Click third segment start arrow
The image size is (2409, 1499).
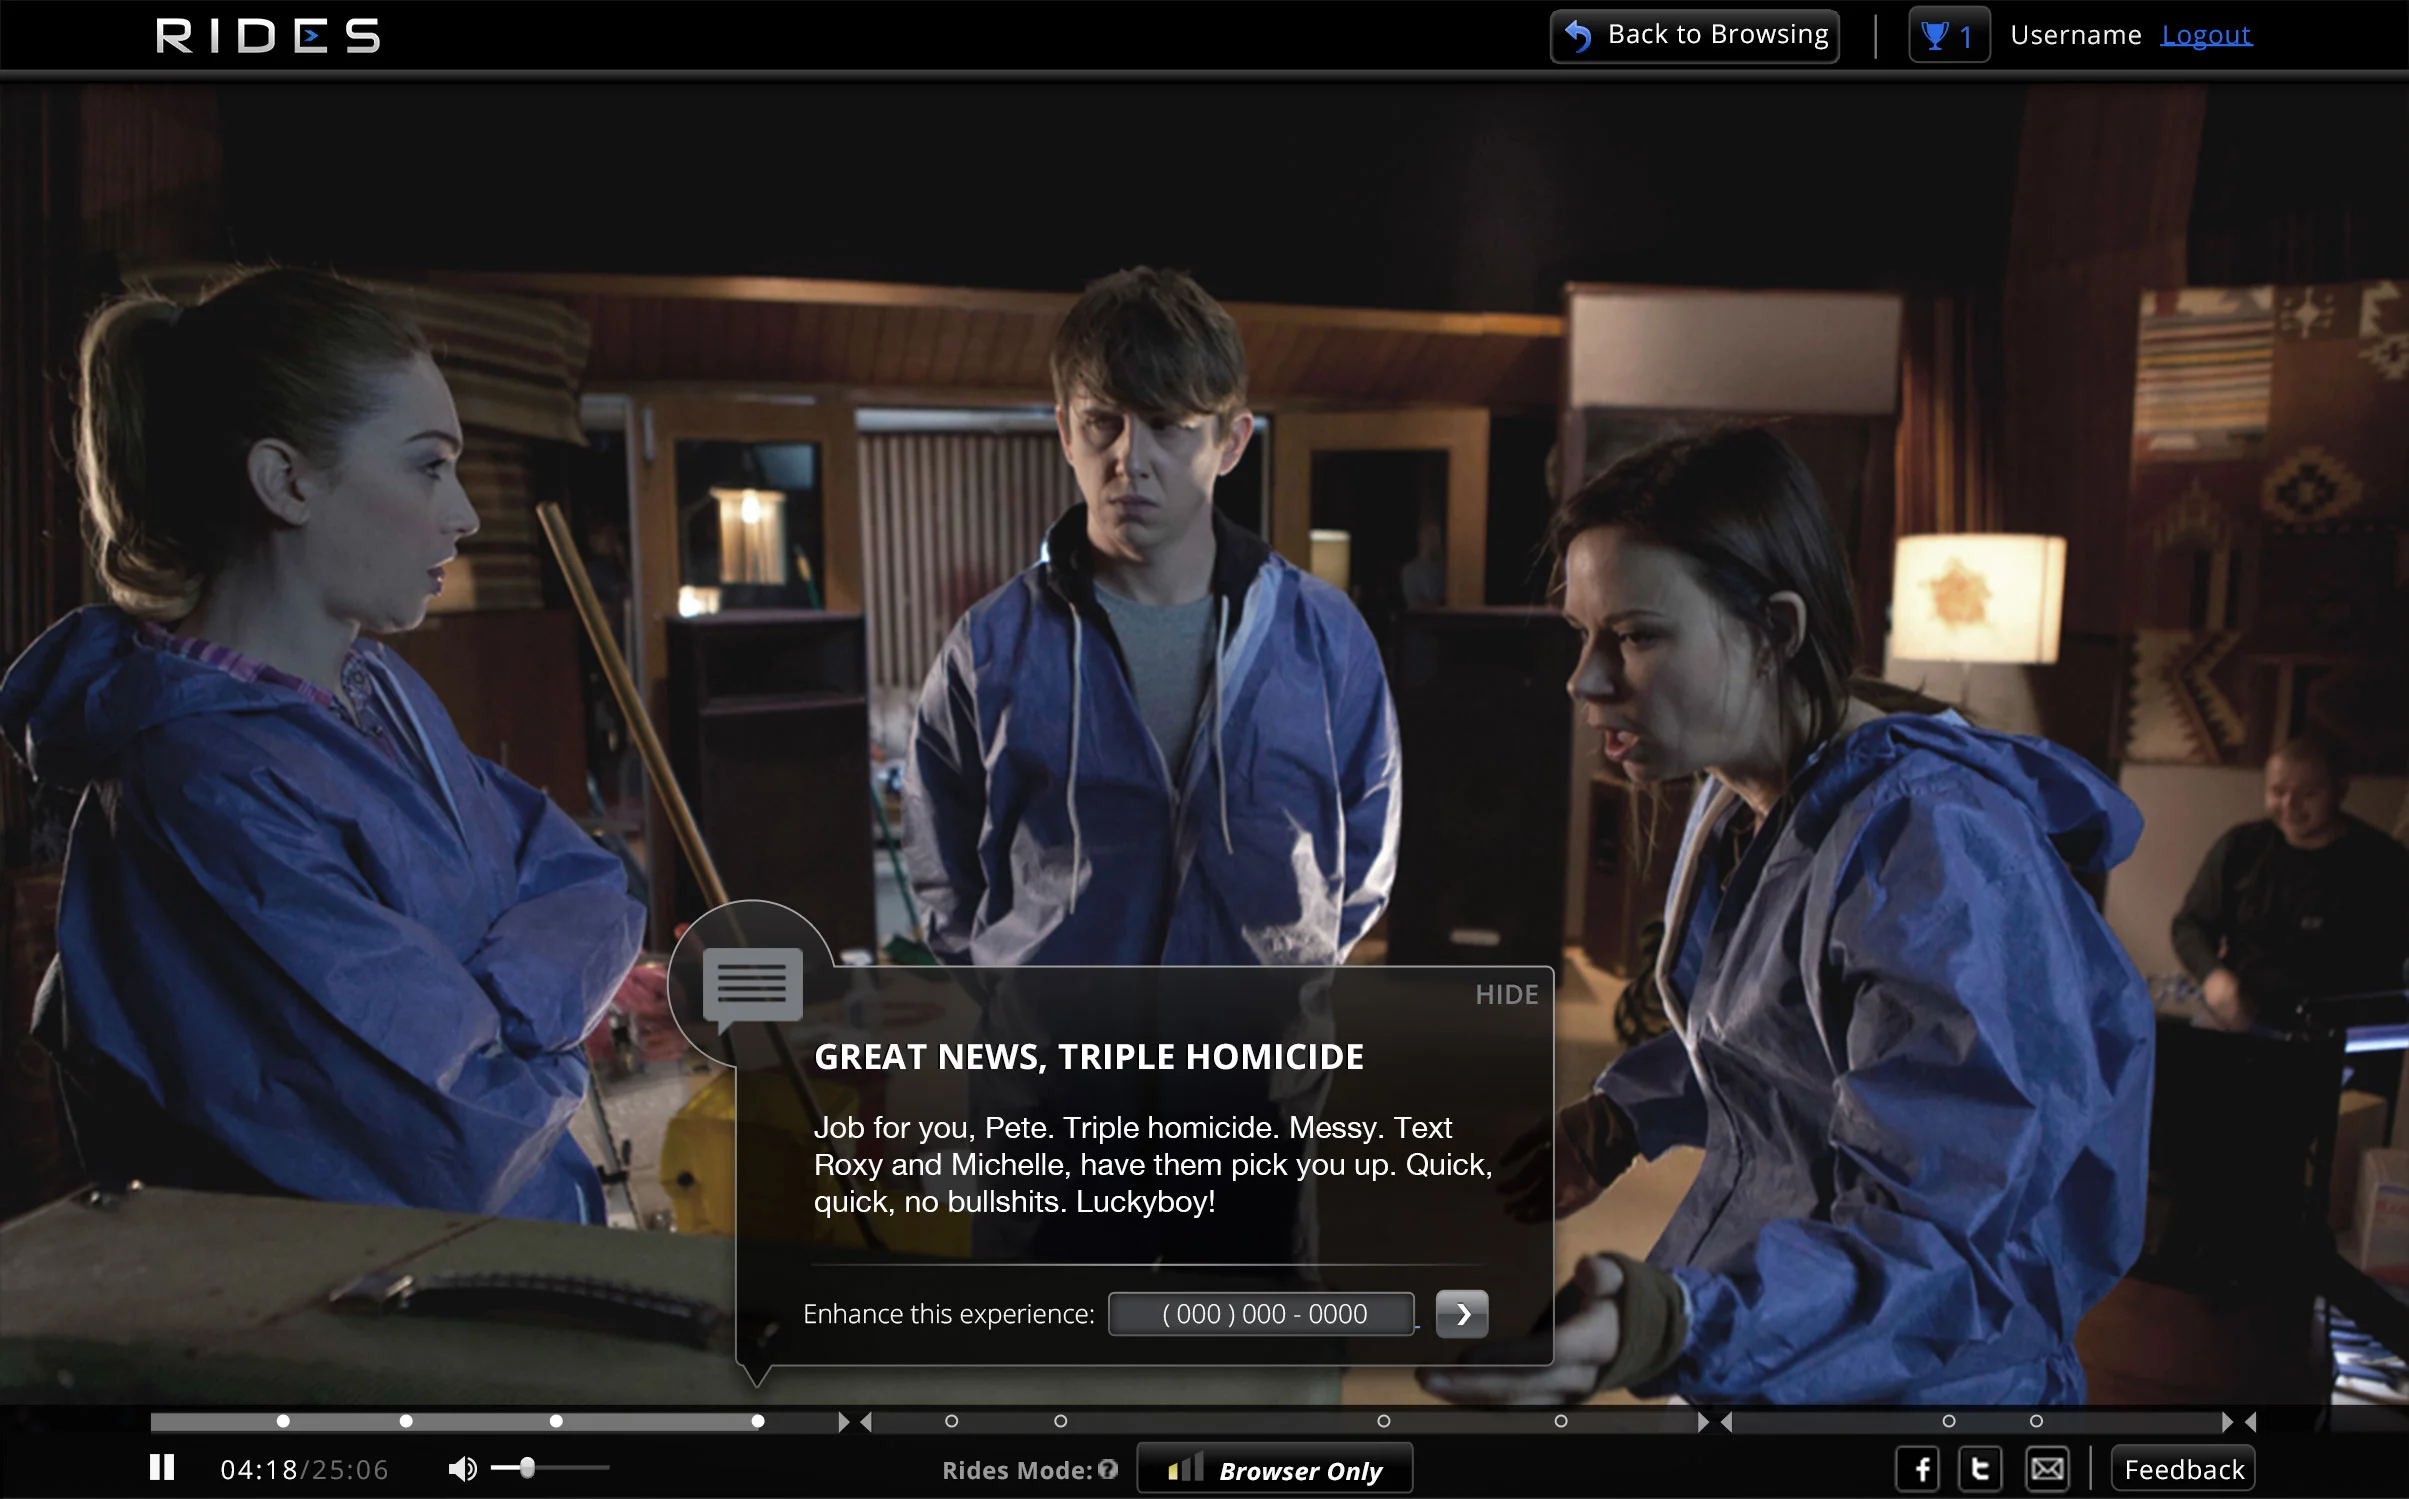point(1726,1422)
